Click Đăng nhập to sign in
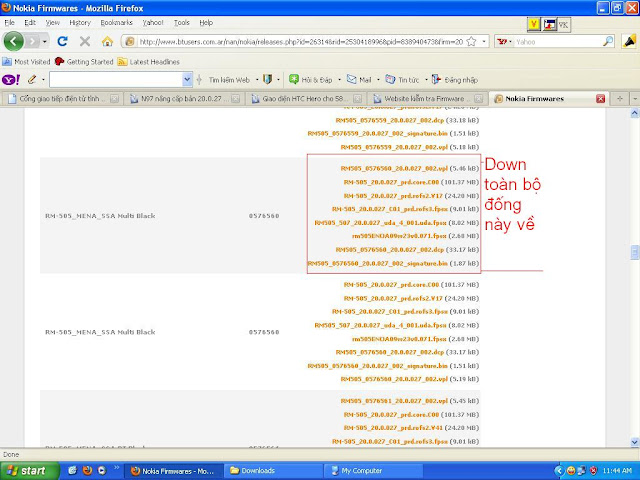Image resolution: width=640 pixels, height=480 pixels. click(x=455, y=80)
